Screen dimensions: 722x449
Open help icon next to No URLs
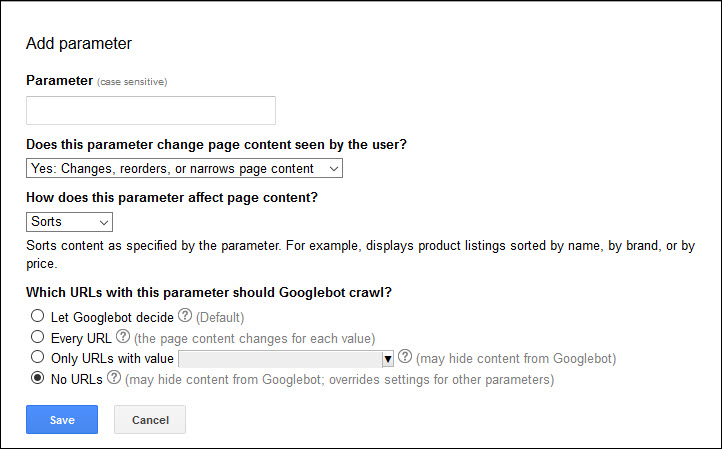point(115,378)
